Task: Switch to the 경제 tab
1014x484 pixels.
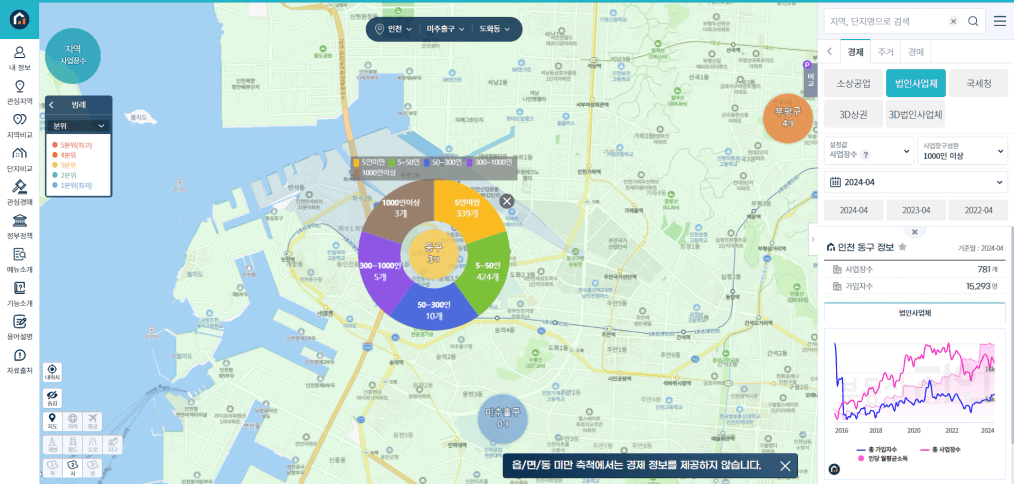Action: click(856, 52)
